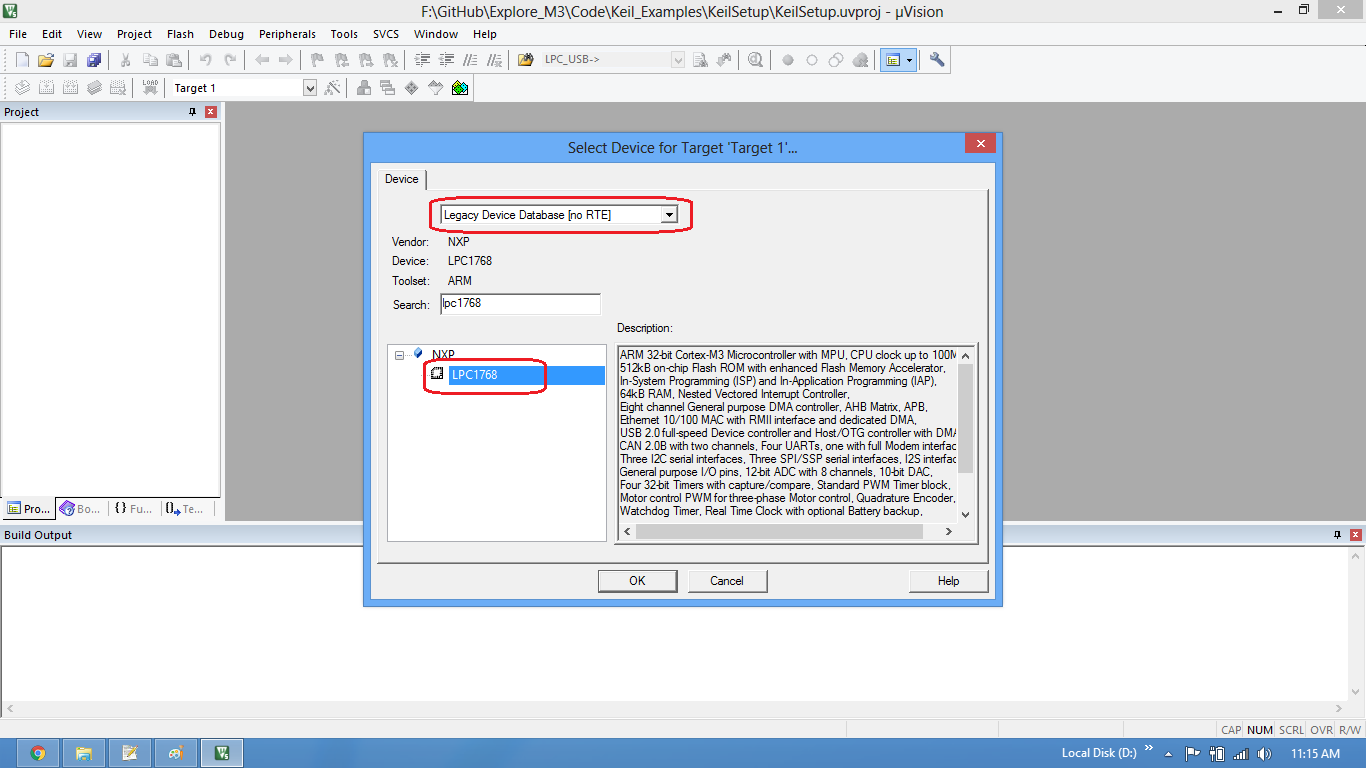Toggle bookmark flag icon
This screenshot has width=1366, height=768.
317,60
